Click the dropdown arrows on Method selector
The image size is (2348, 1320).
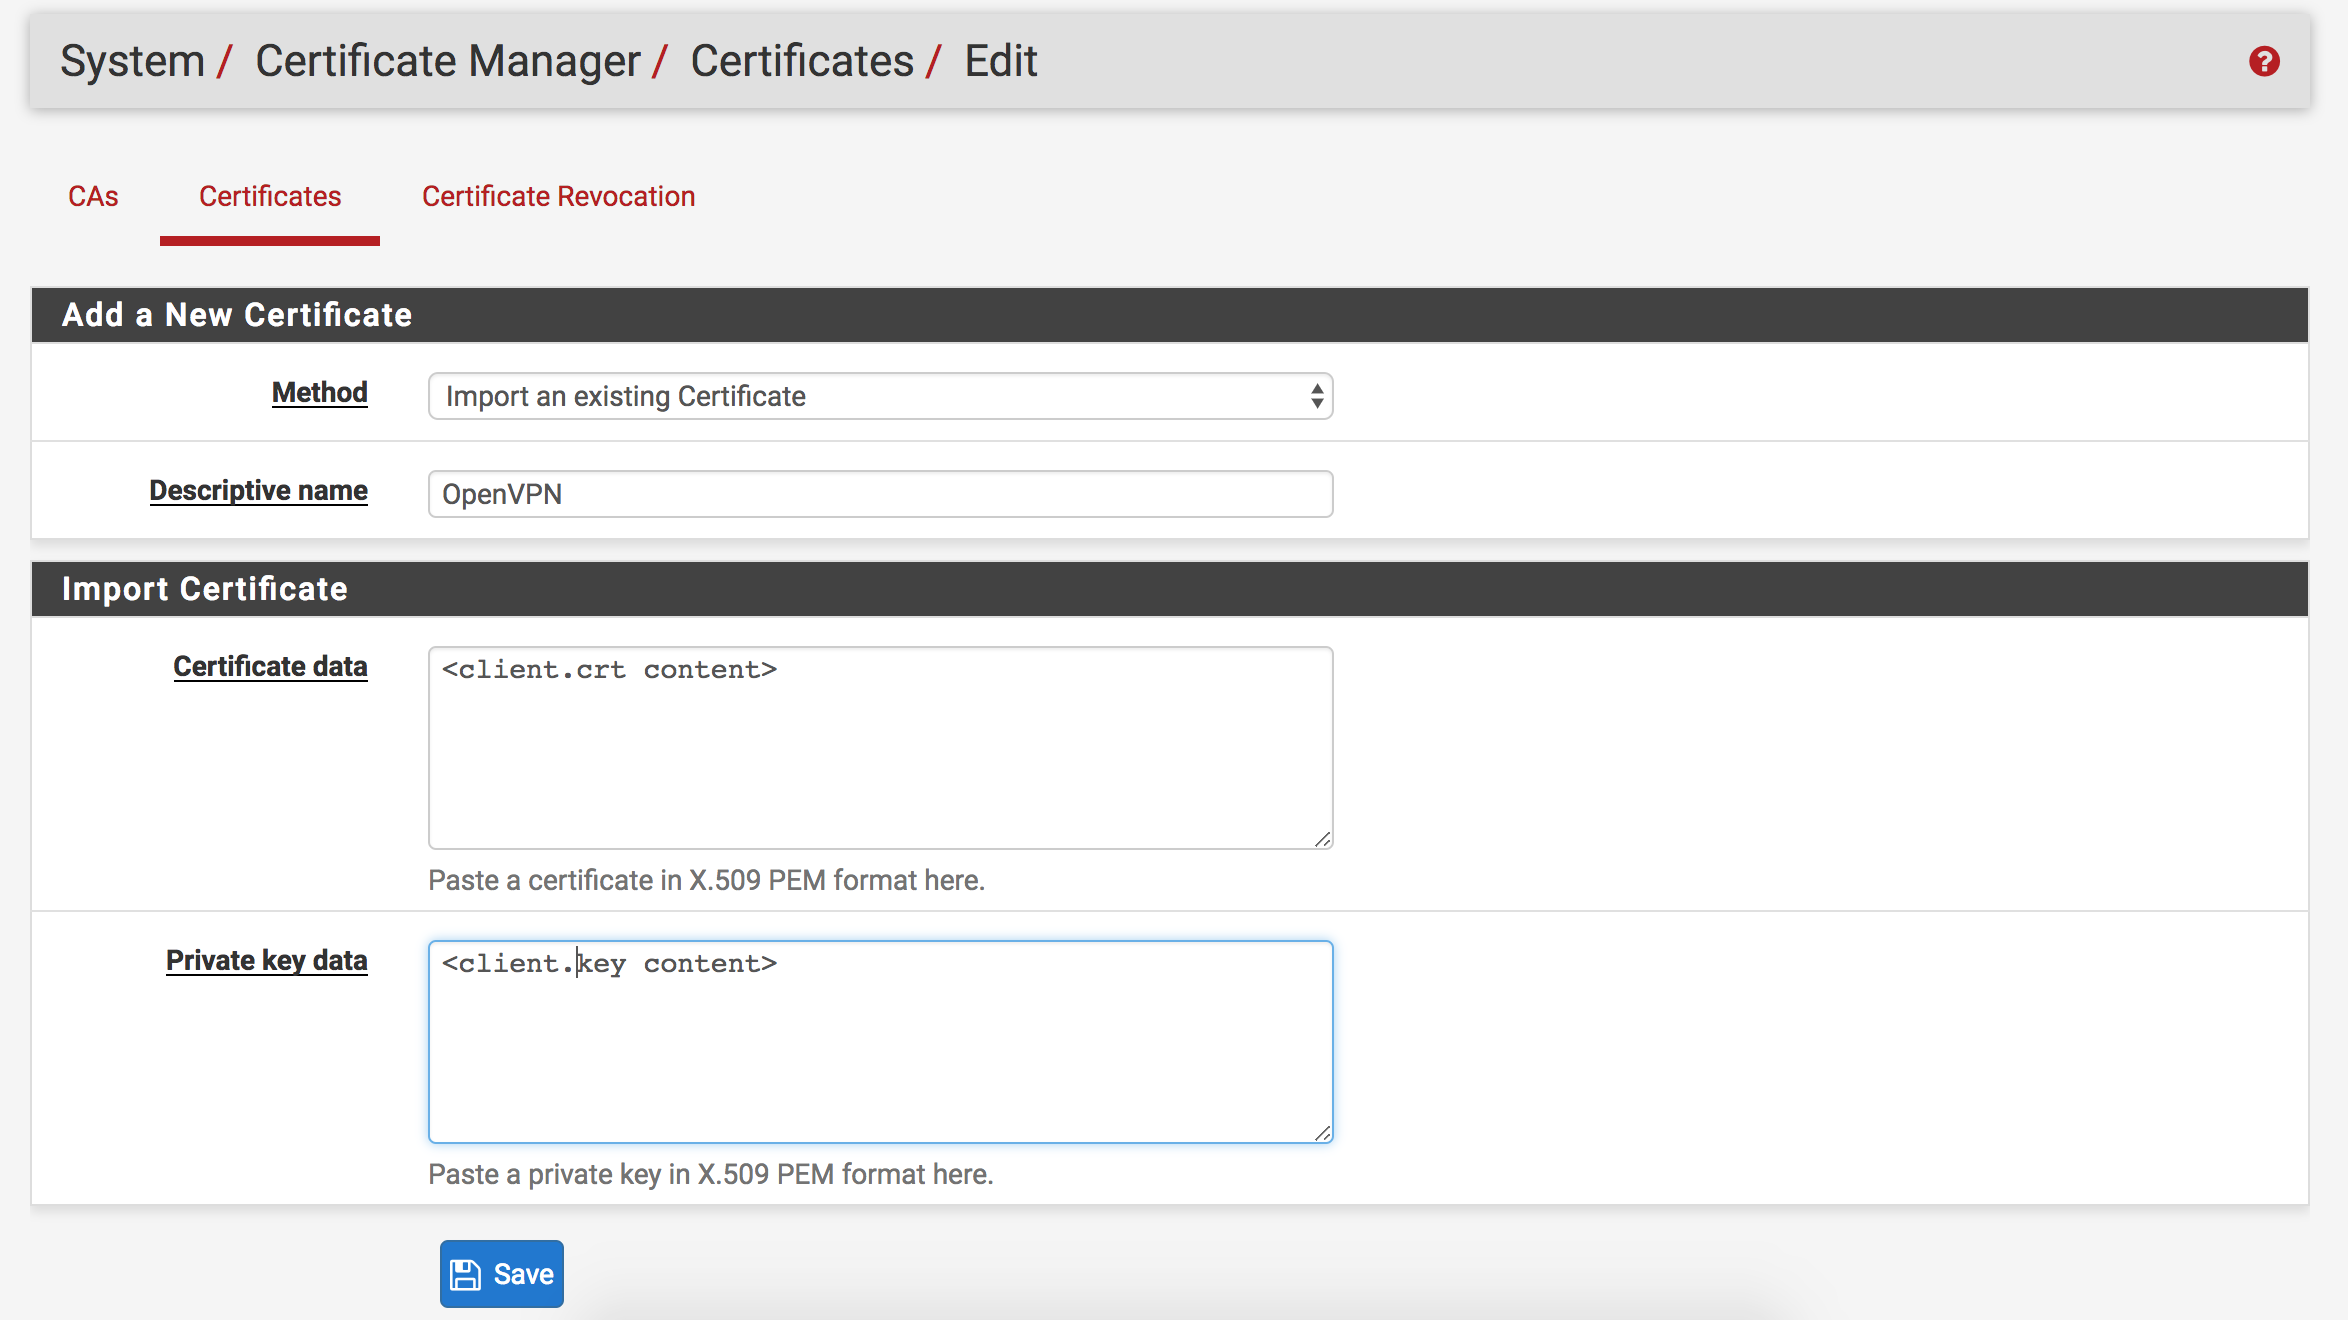click(1316, 396)
